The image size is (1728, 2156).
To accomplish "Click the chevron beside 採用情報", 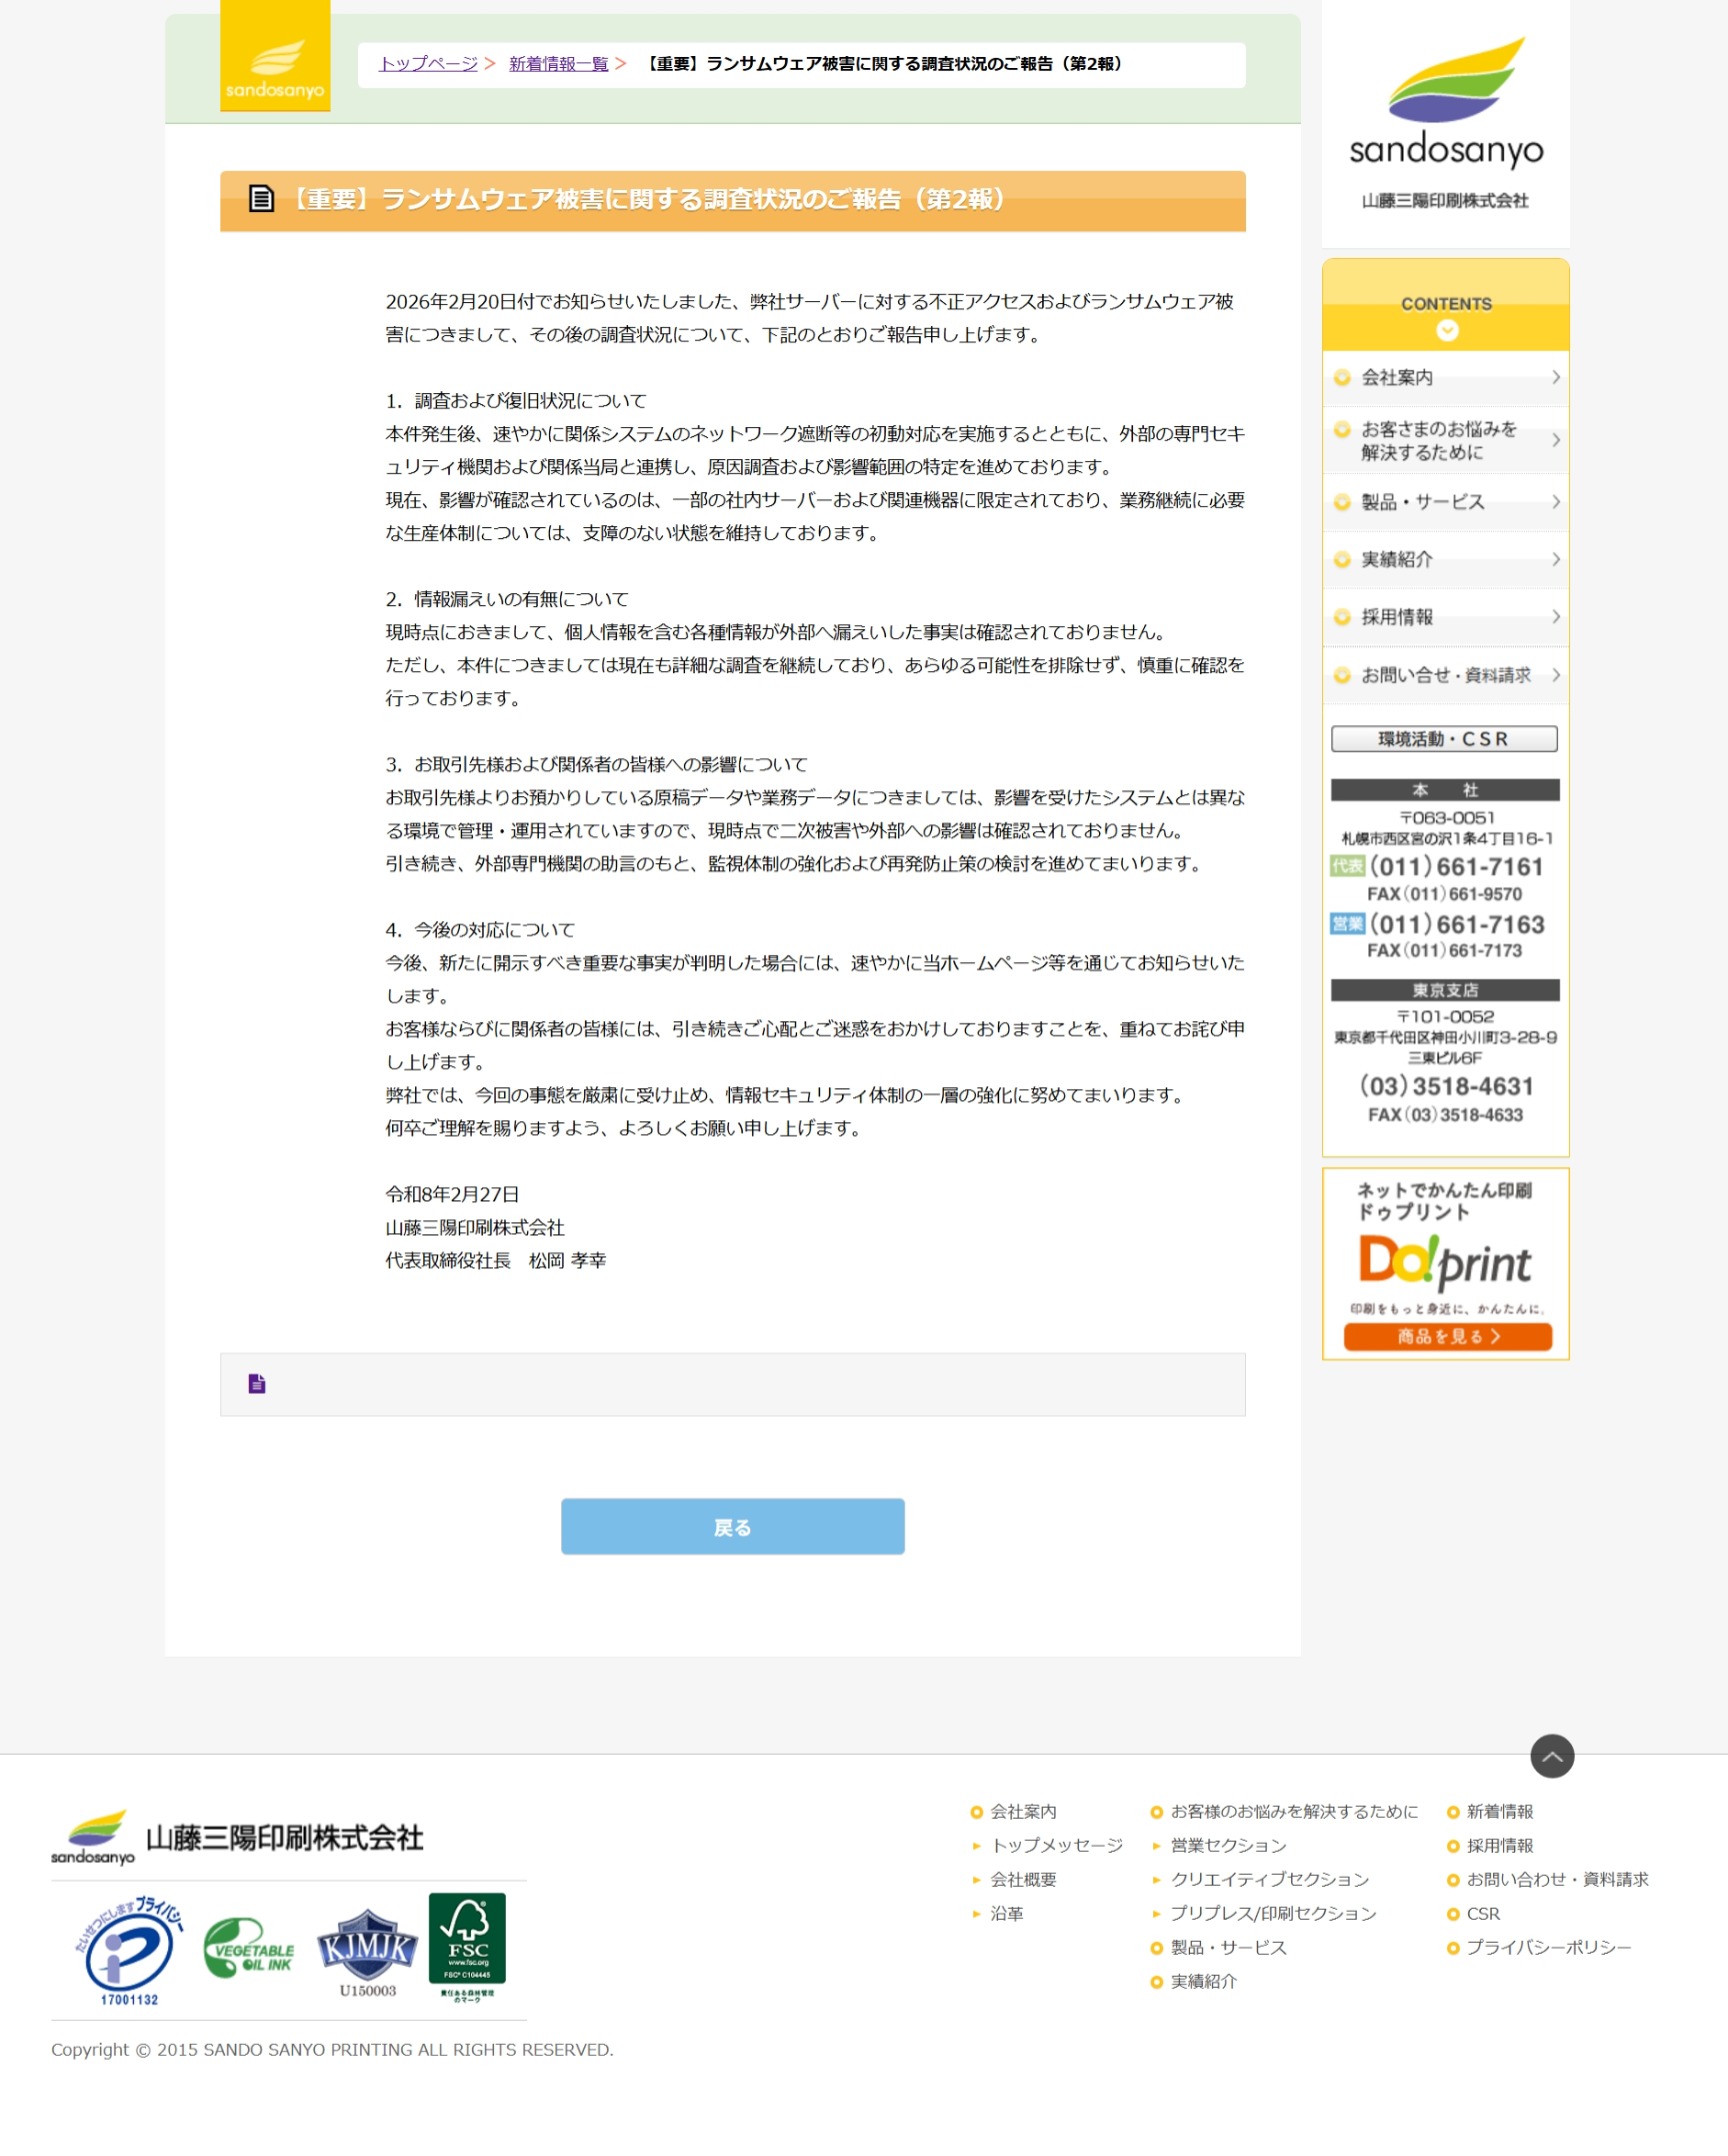I will [1555, 617].
